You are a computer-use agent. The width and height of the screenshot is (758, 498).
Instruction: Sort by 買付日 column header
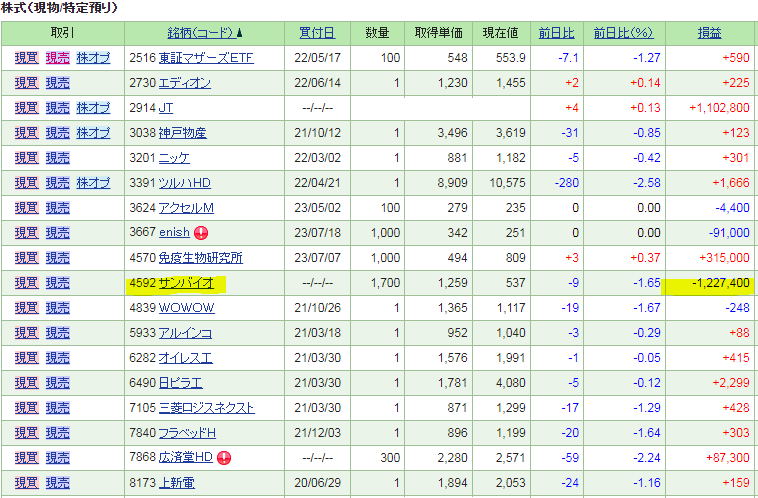[x=317, y=33]
